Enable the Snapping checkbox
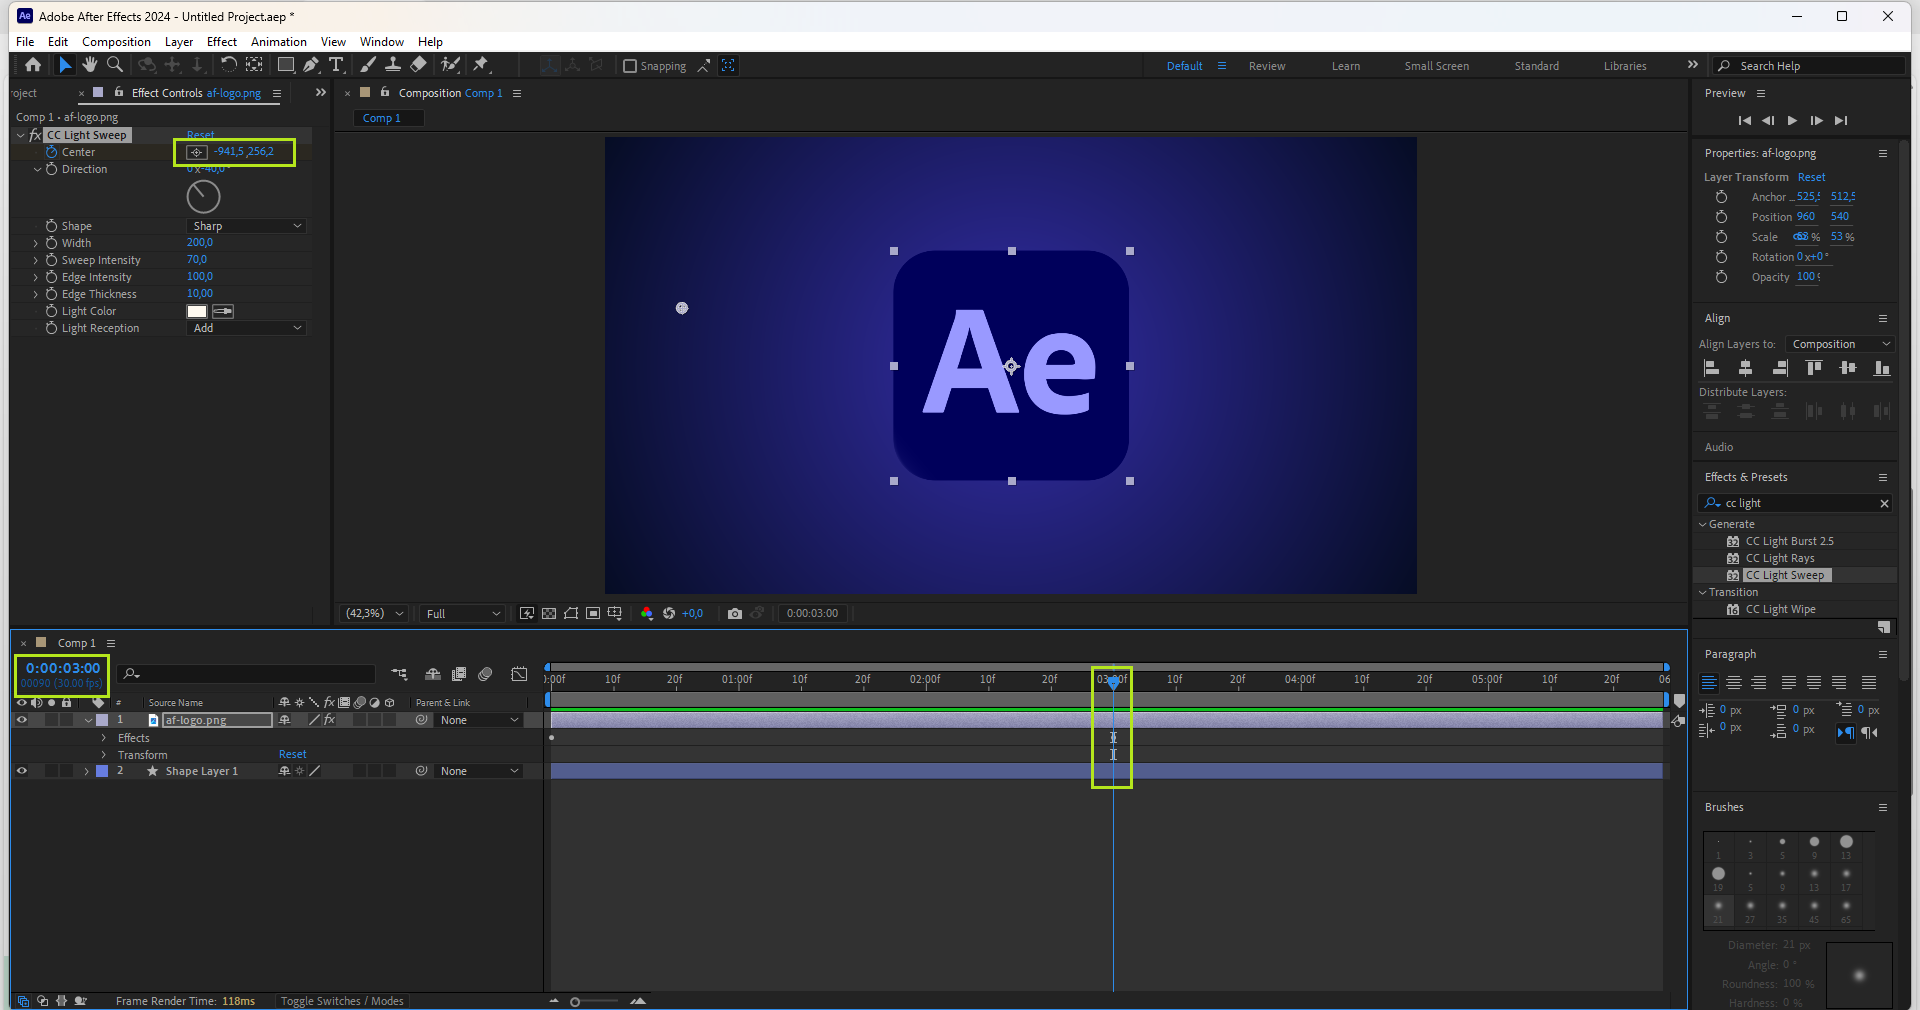1920x1010 pixels. pyautogui.click(x=630, y=66)
